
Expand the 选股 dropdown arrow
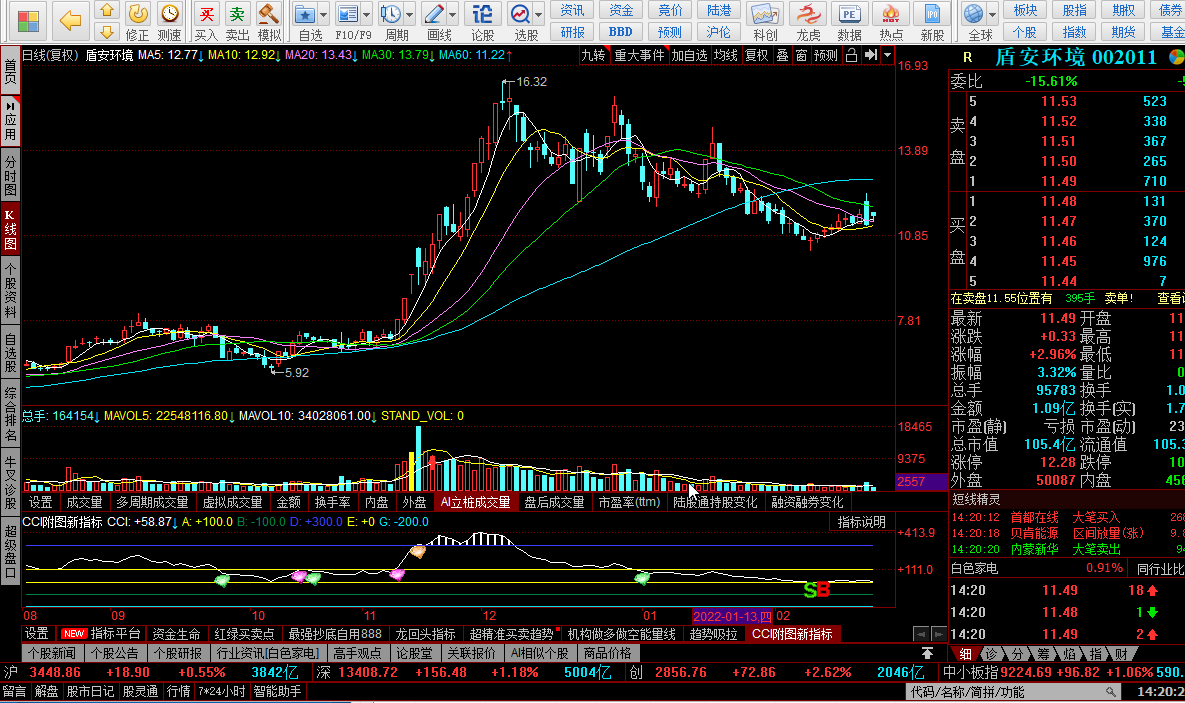539,14
